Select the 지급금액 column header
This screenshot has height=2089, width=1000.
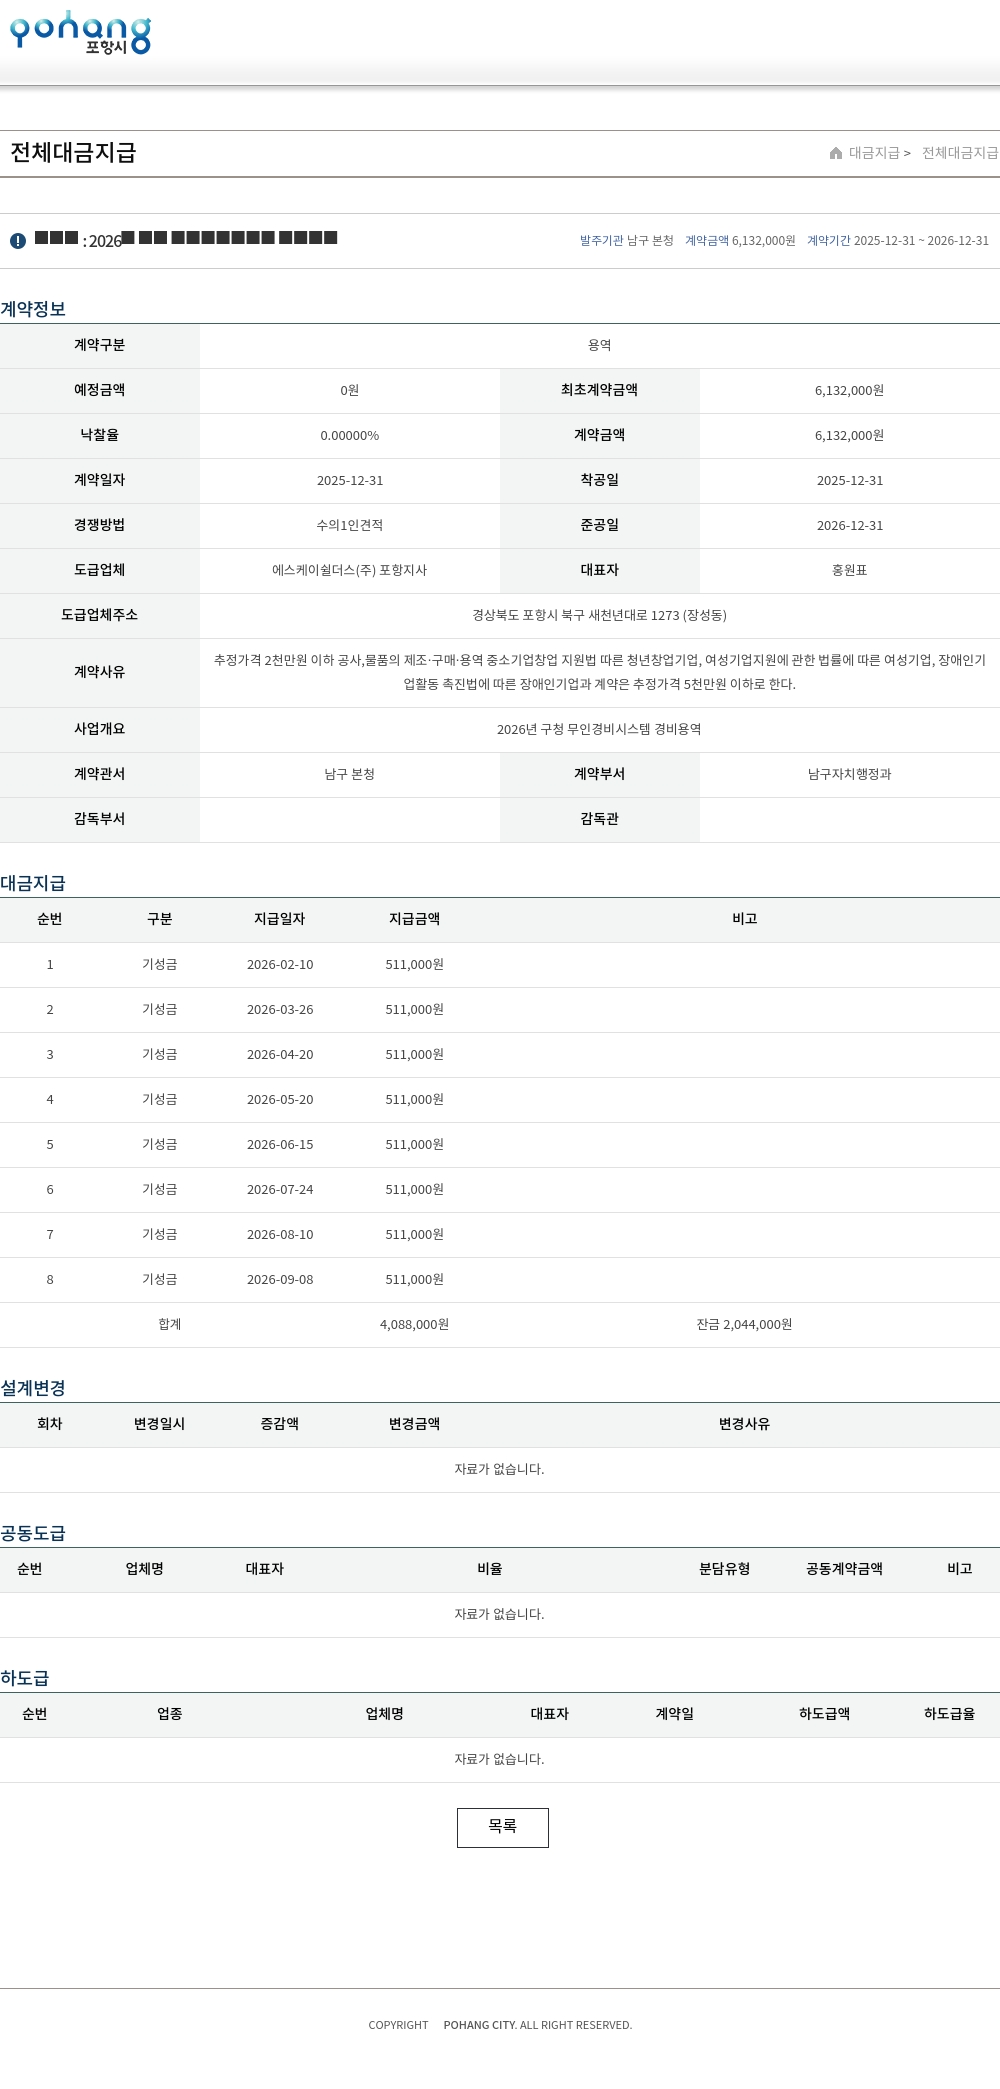(x=415, y=919)
